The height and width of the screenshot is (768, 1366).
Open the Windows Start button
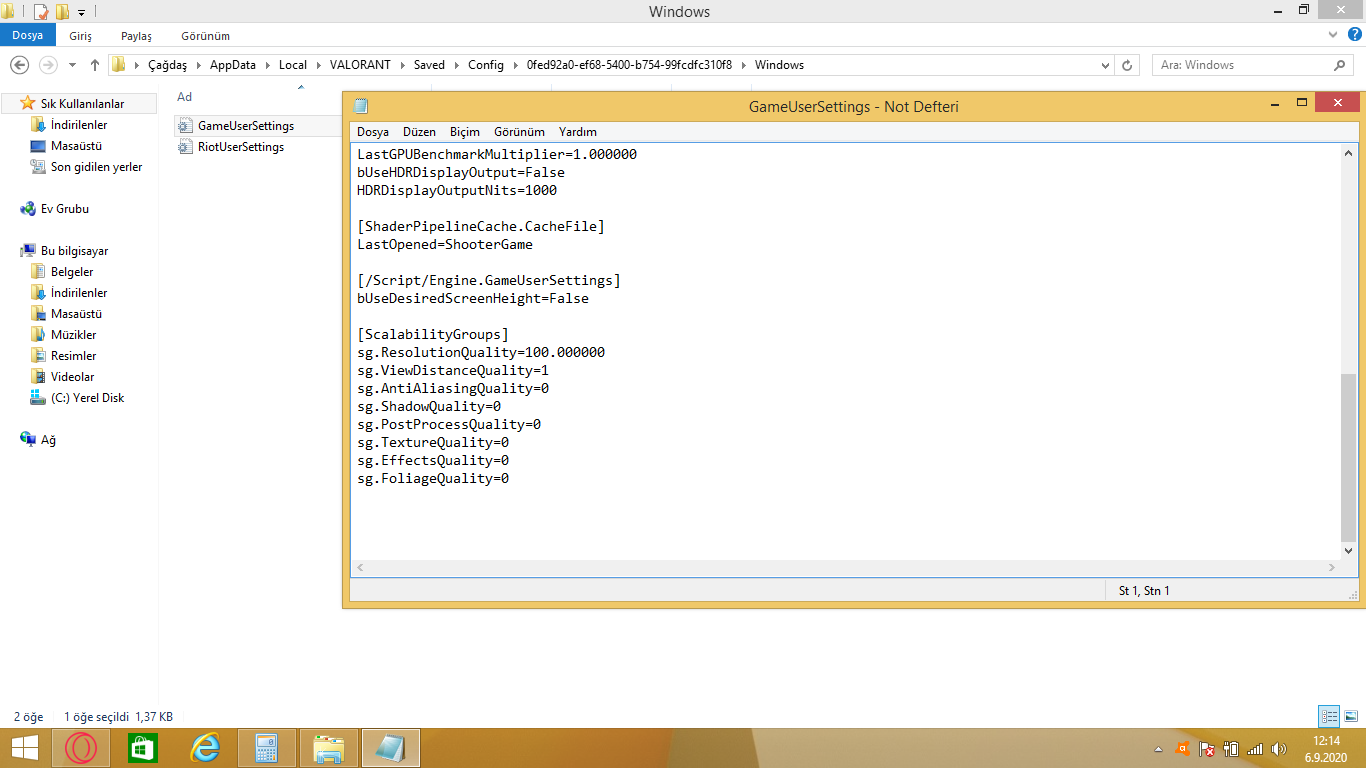click(x=25, y=748)
